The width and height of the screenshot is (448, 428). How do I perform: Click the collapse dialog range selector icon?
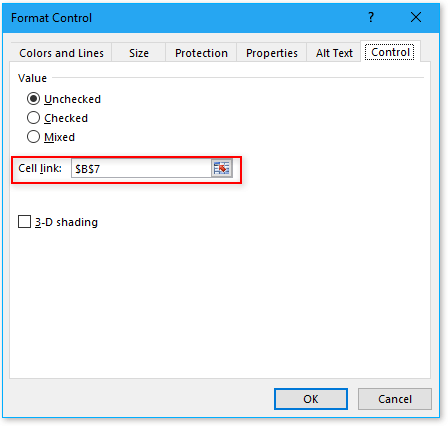(x=222, y=168)
